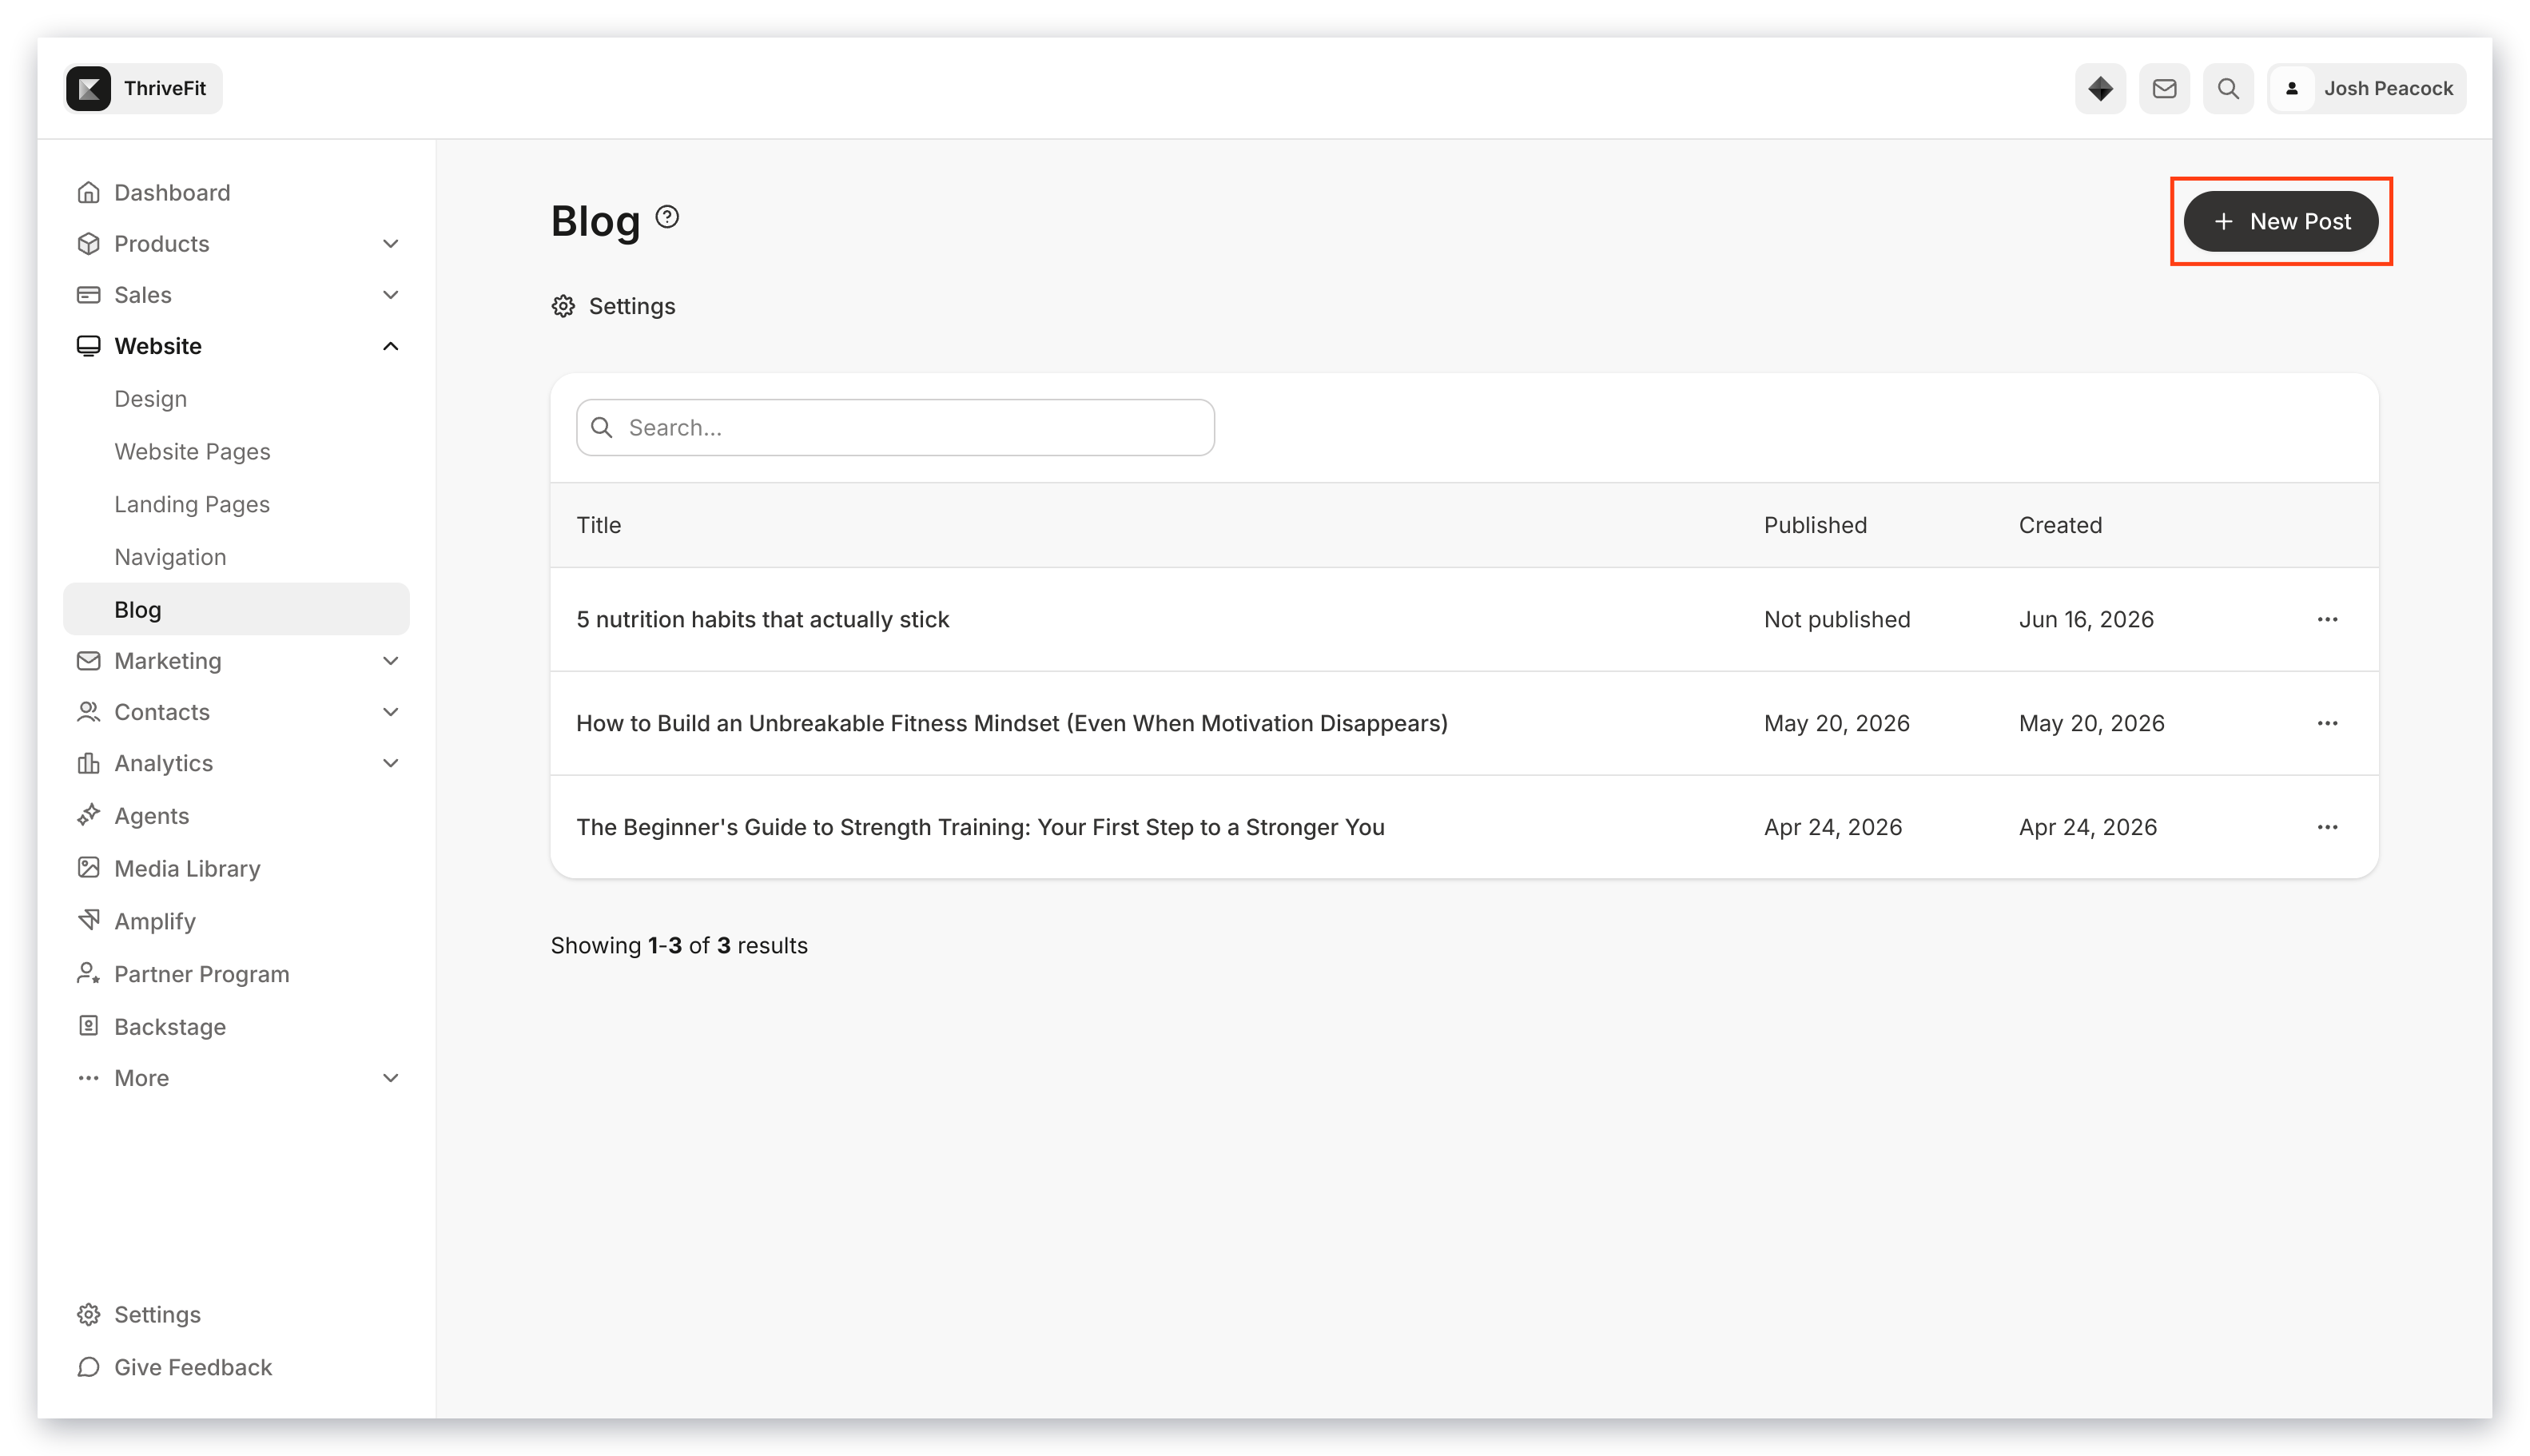Click the Partner Program person-star icon
The height and width of the screenshot is (1456, 2530).
coord(88,973)
